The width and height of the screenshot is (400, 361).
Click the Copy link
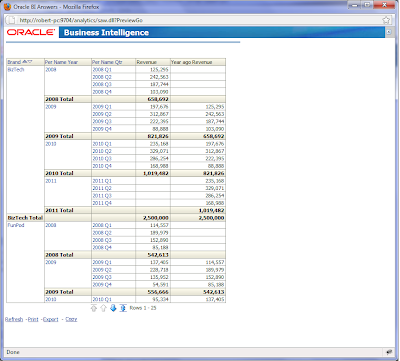tap(71, 319)
